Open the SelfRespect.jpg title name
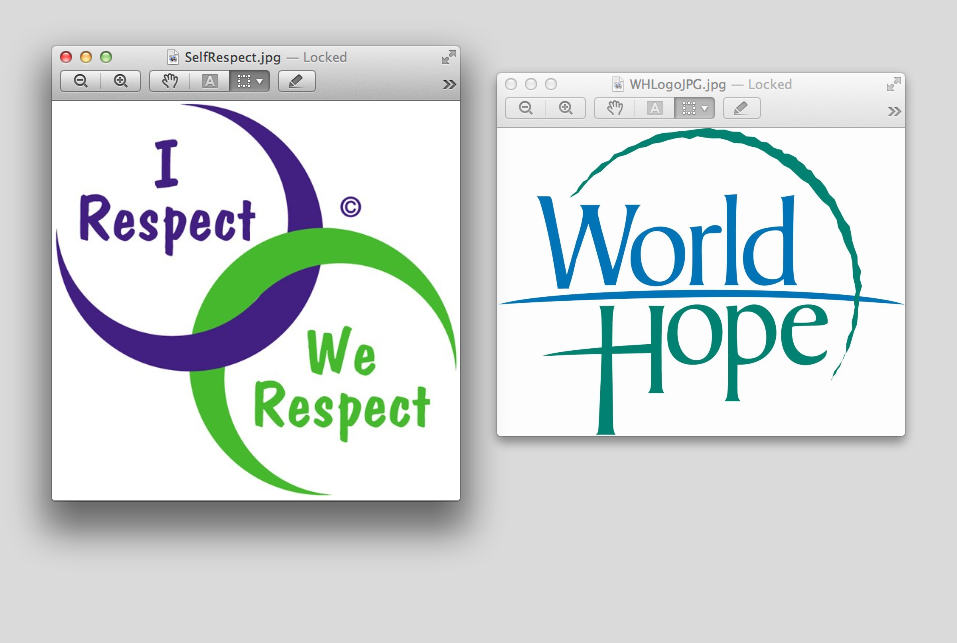Viewport: 957px width, 643px height. 233,57
